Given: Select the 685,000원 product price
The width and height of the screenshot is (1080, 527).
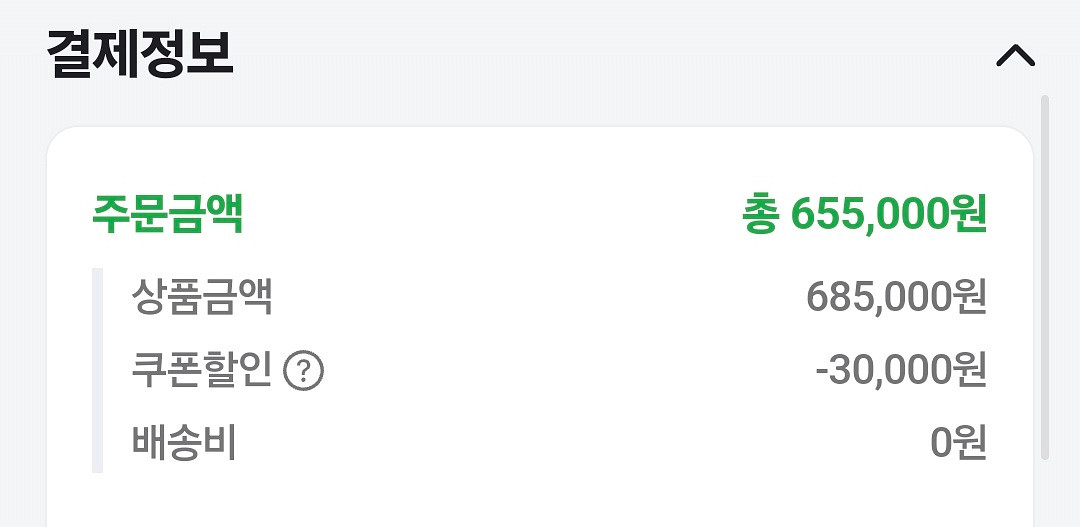Looking at the screenshot, I should (x=896, y=297).
